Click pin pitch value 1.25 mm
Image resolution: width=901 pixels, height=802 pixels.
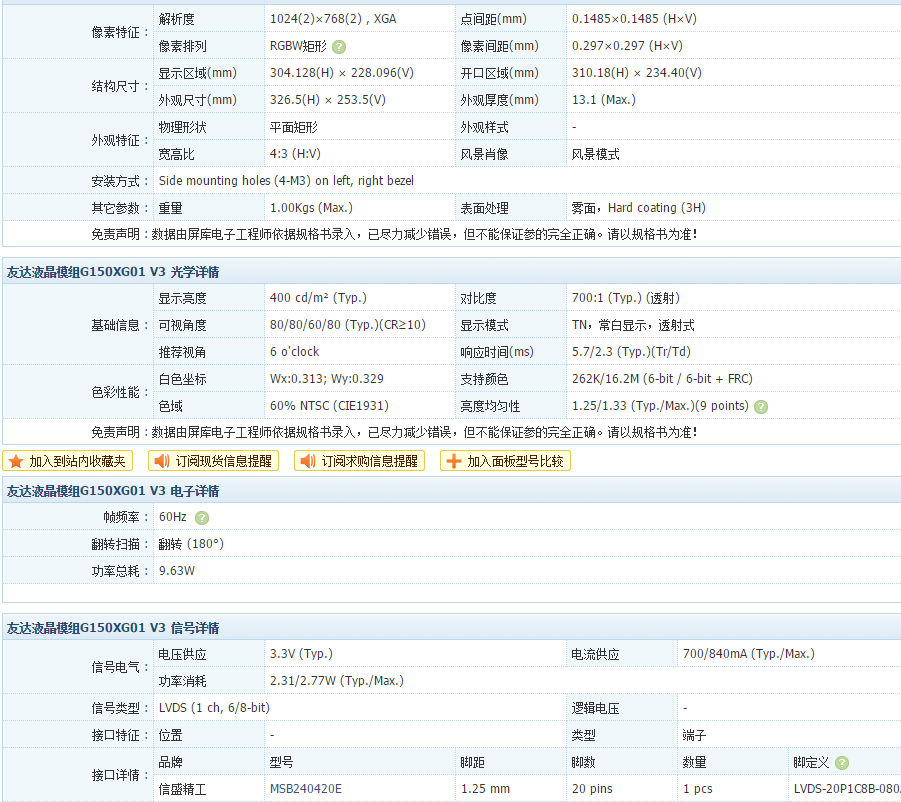click(x=486, y=789)
